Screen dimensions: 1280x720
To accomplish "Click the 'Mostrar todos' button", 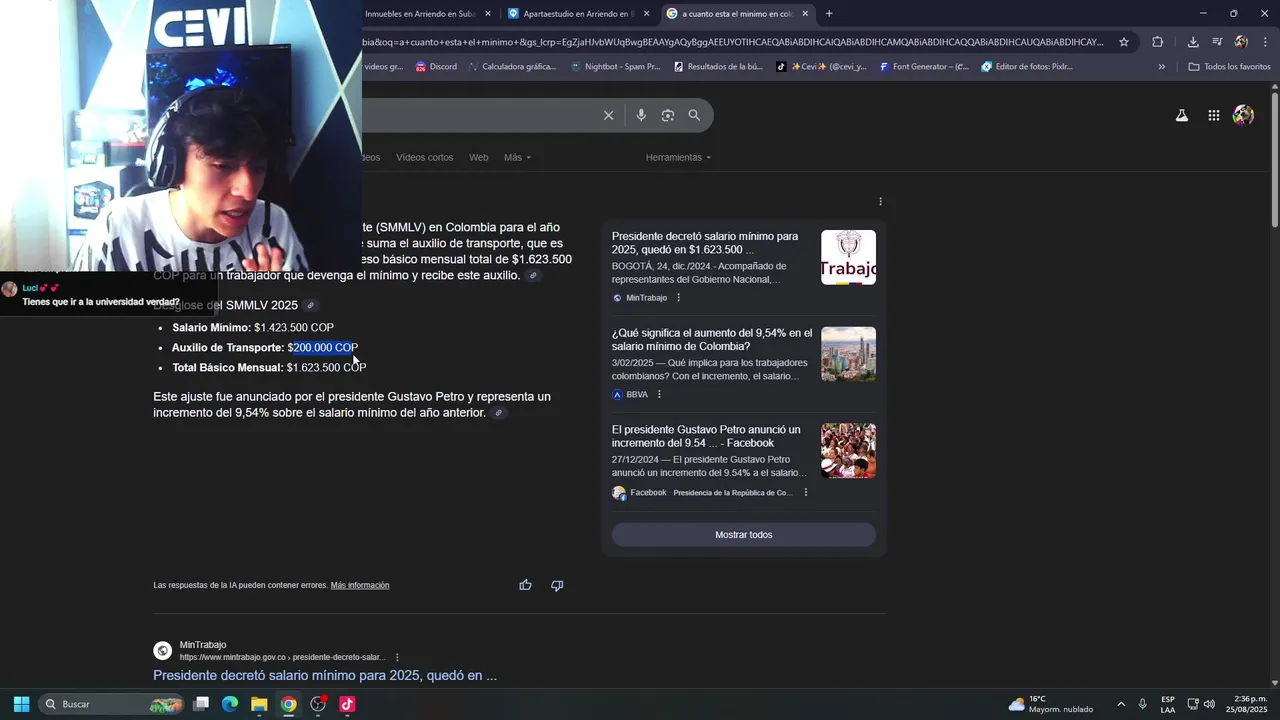I will pos(744,535).
